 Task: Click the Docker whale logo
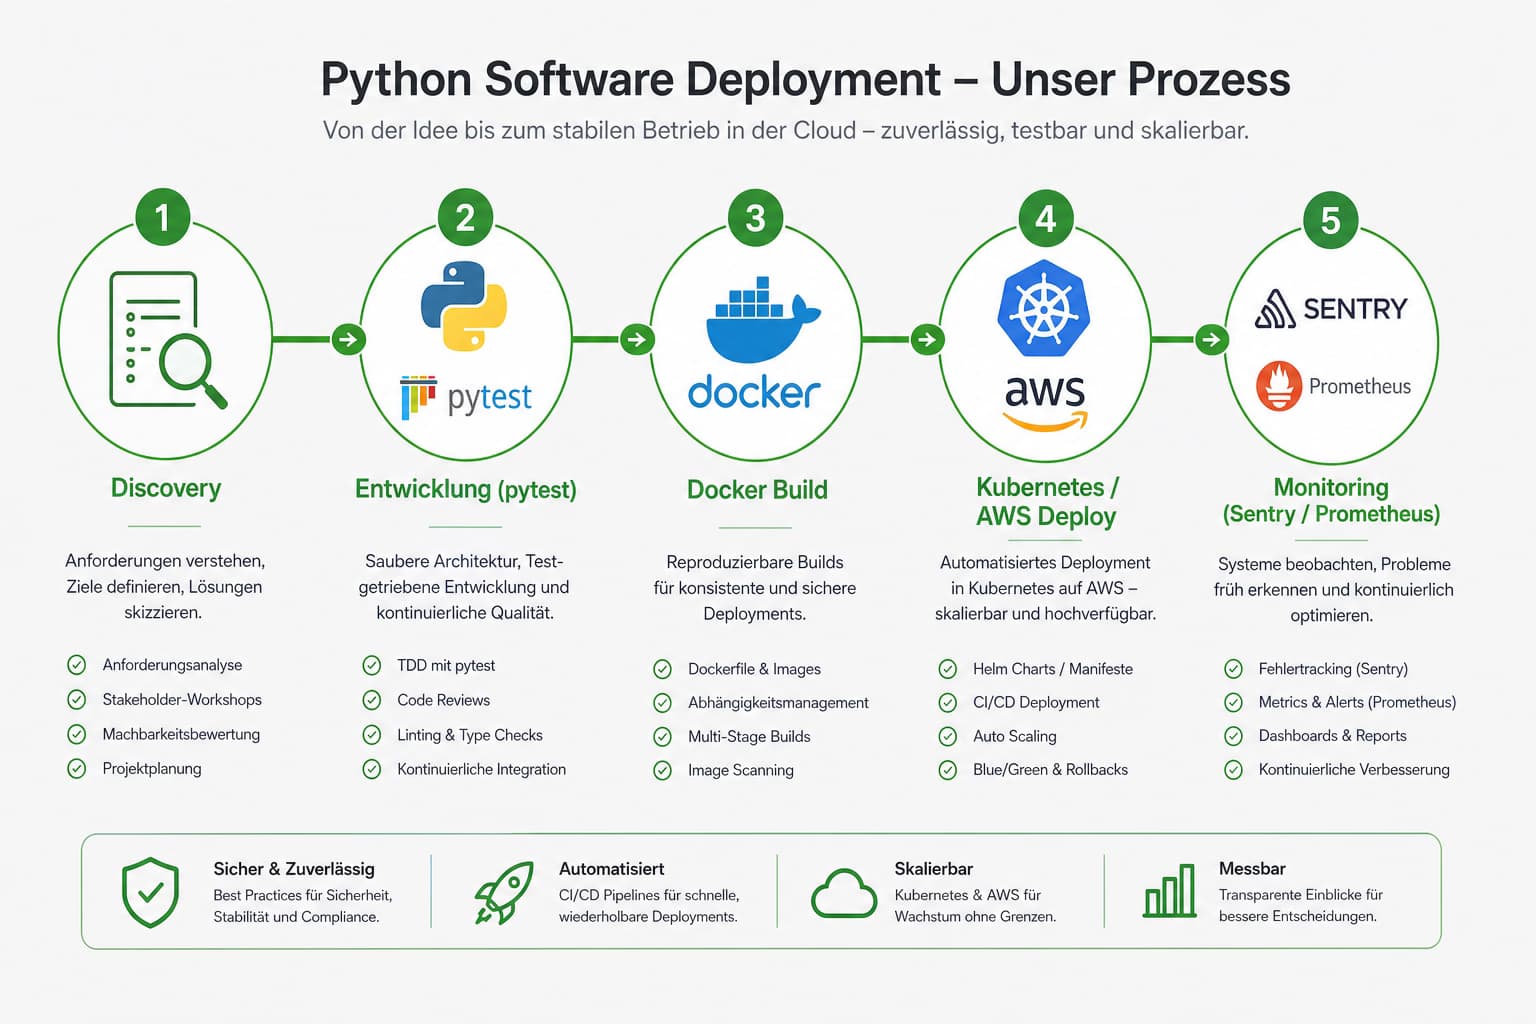762,319
